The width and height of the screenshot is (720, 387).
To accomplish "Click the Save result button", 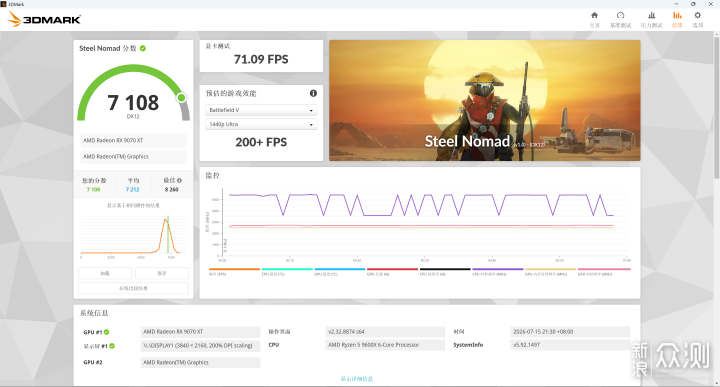I will pyautogui.click(x=162, y=273).
